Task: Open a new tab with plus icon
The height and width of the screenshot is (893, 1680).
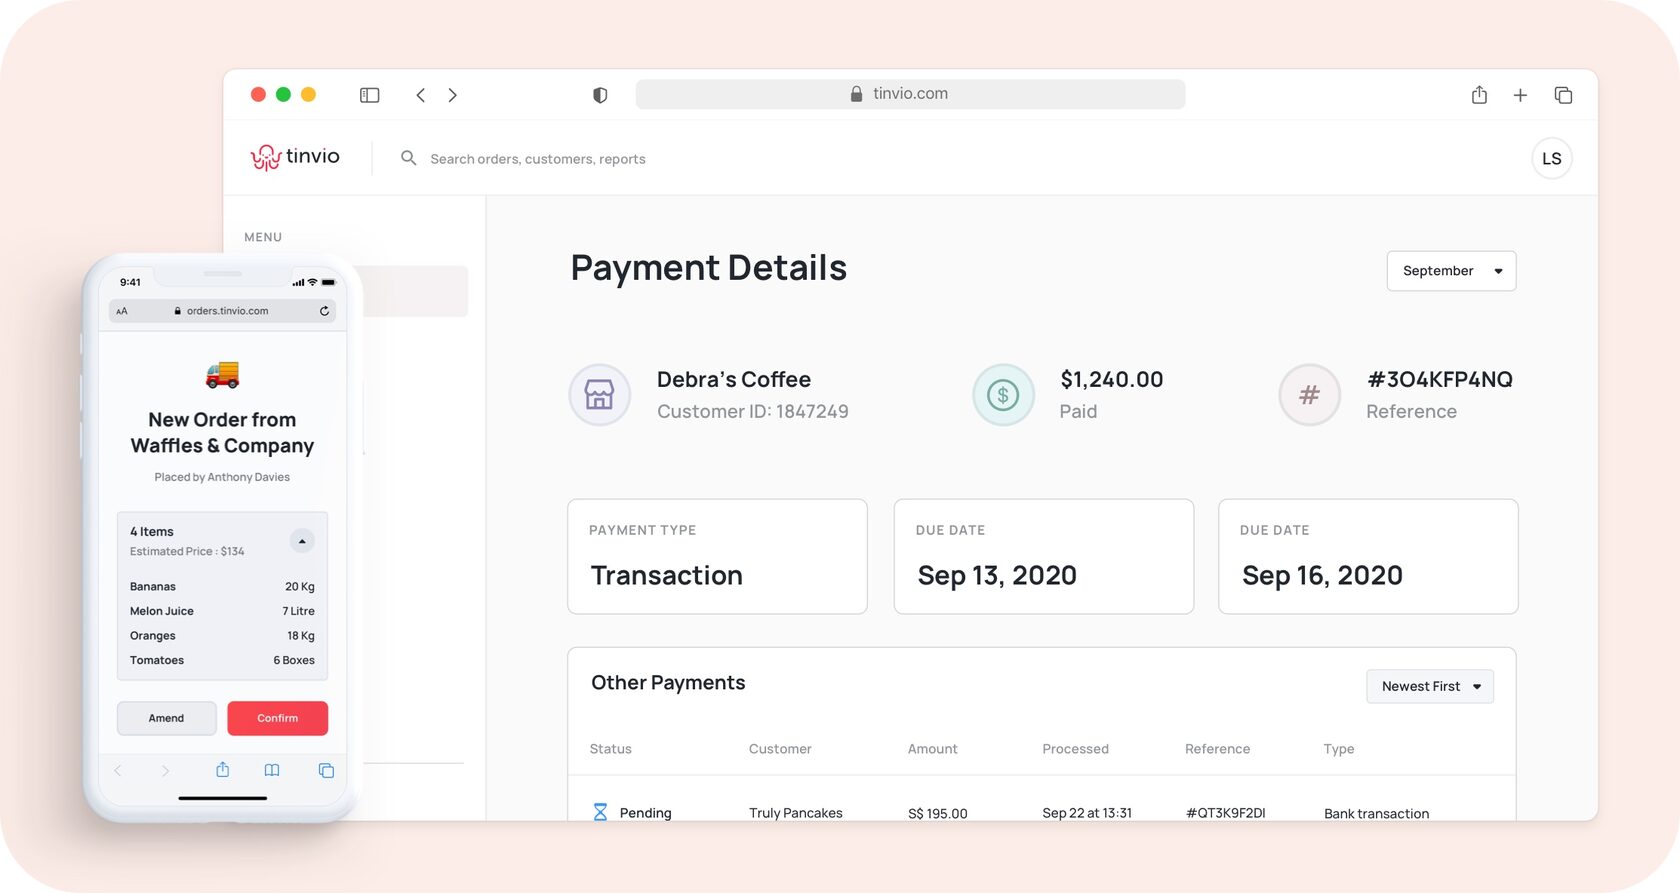Action: tap(1520, 95)
